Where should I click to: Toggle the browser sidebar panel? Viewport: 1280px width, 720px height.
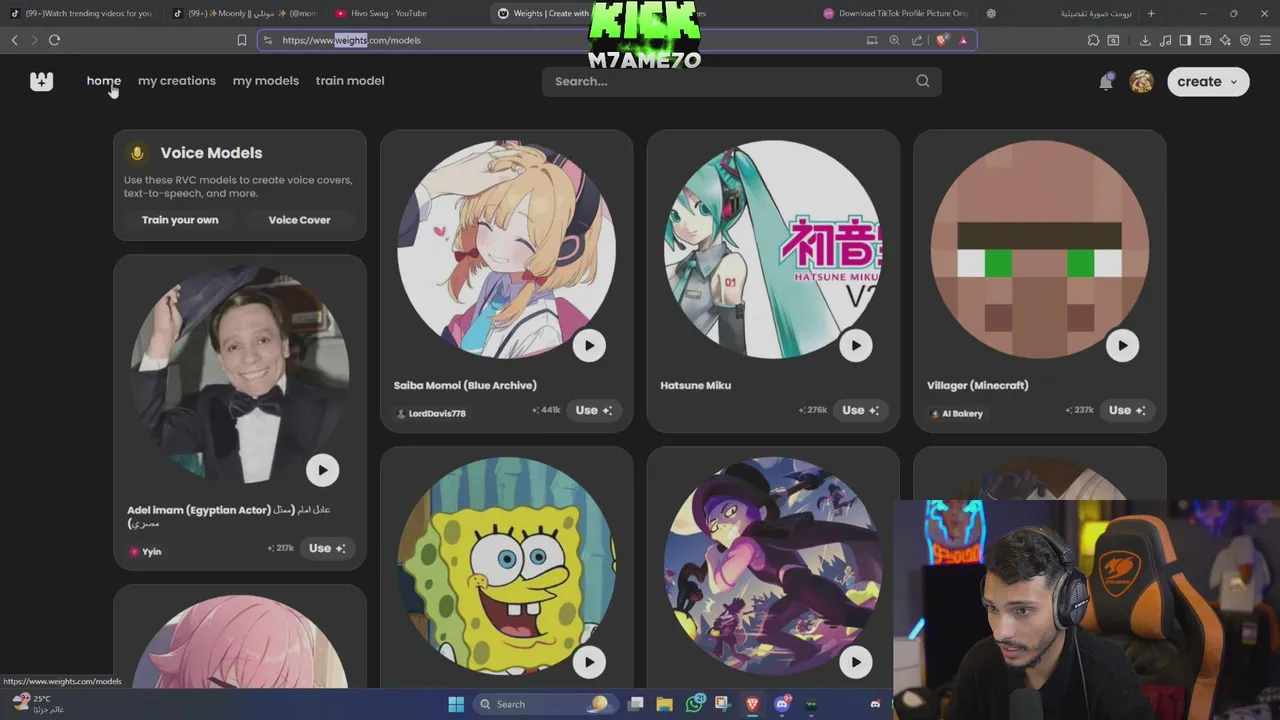coord(1185,40)
